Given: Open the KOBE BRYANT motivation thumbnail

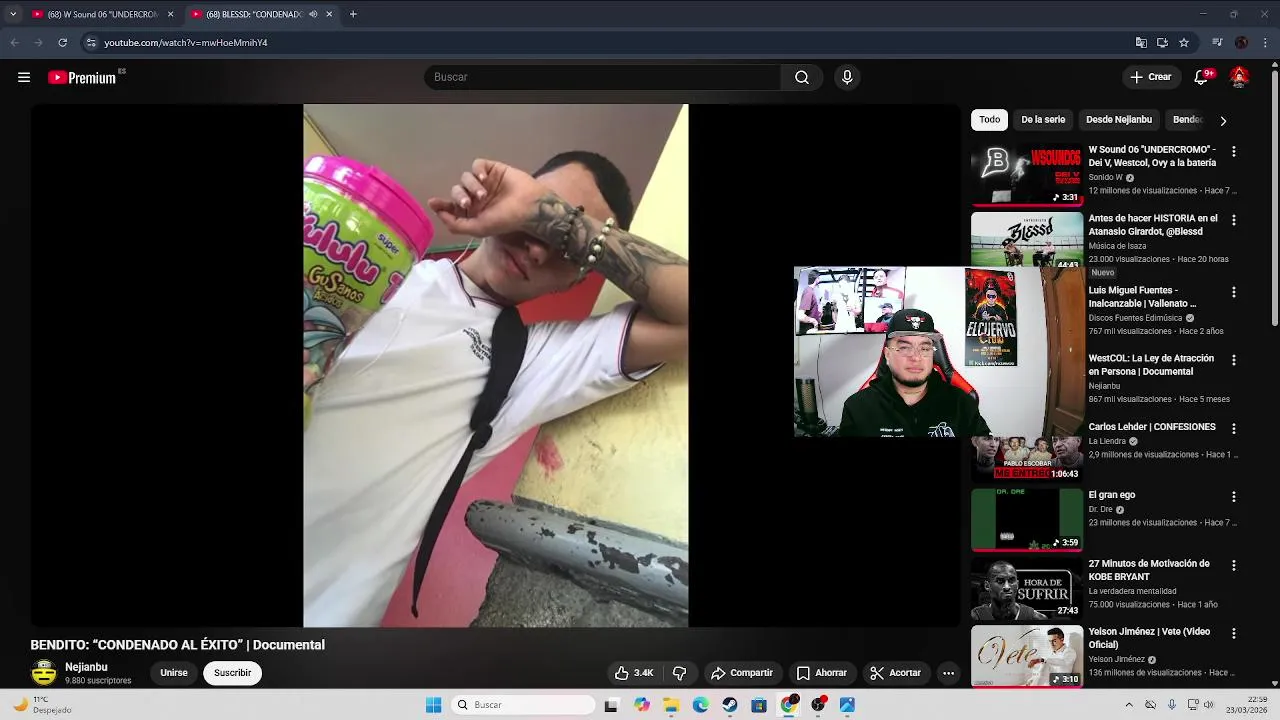Looking at the screenshot, I should [1027, 588].
